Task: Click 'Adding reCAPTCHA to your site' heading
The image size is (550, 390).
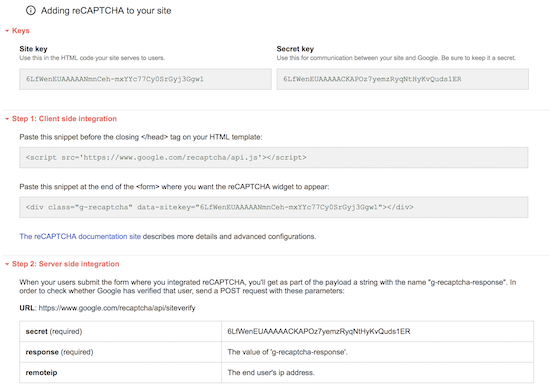Action: coord(106,11)
